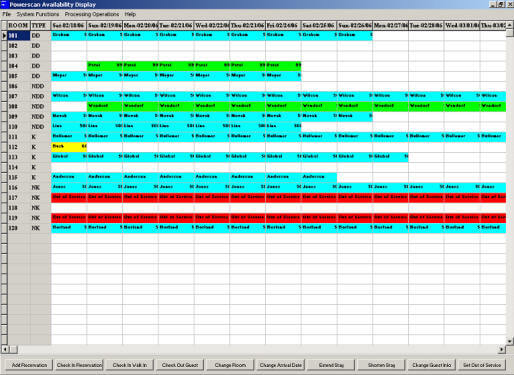Click the Set Out of Service button
The width and height of the screenshot is (514, 375).
[482, 365]
